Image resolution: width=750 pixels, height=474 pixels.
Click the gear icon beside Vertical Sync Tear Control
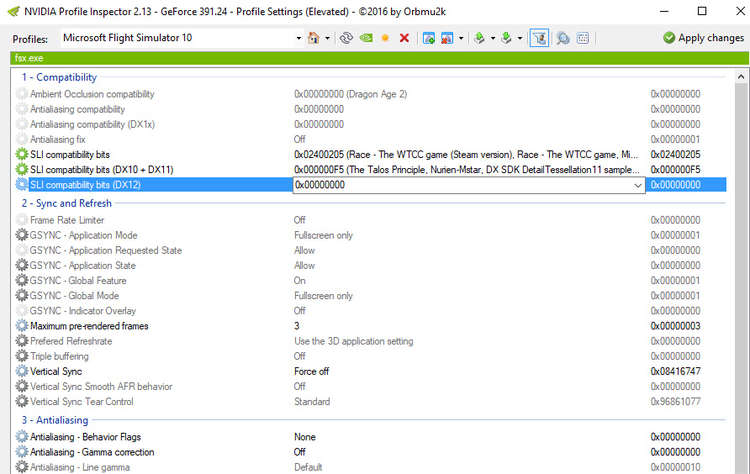click(22, 401)
